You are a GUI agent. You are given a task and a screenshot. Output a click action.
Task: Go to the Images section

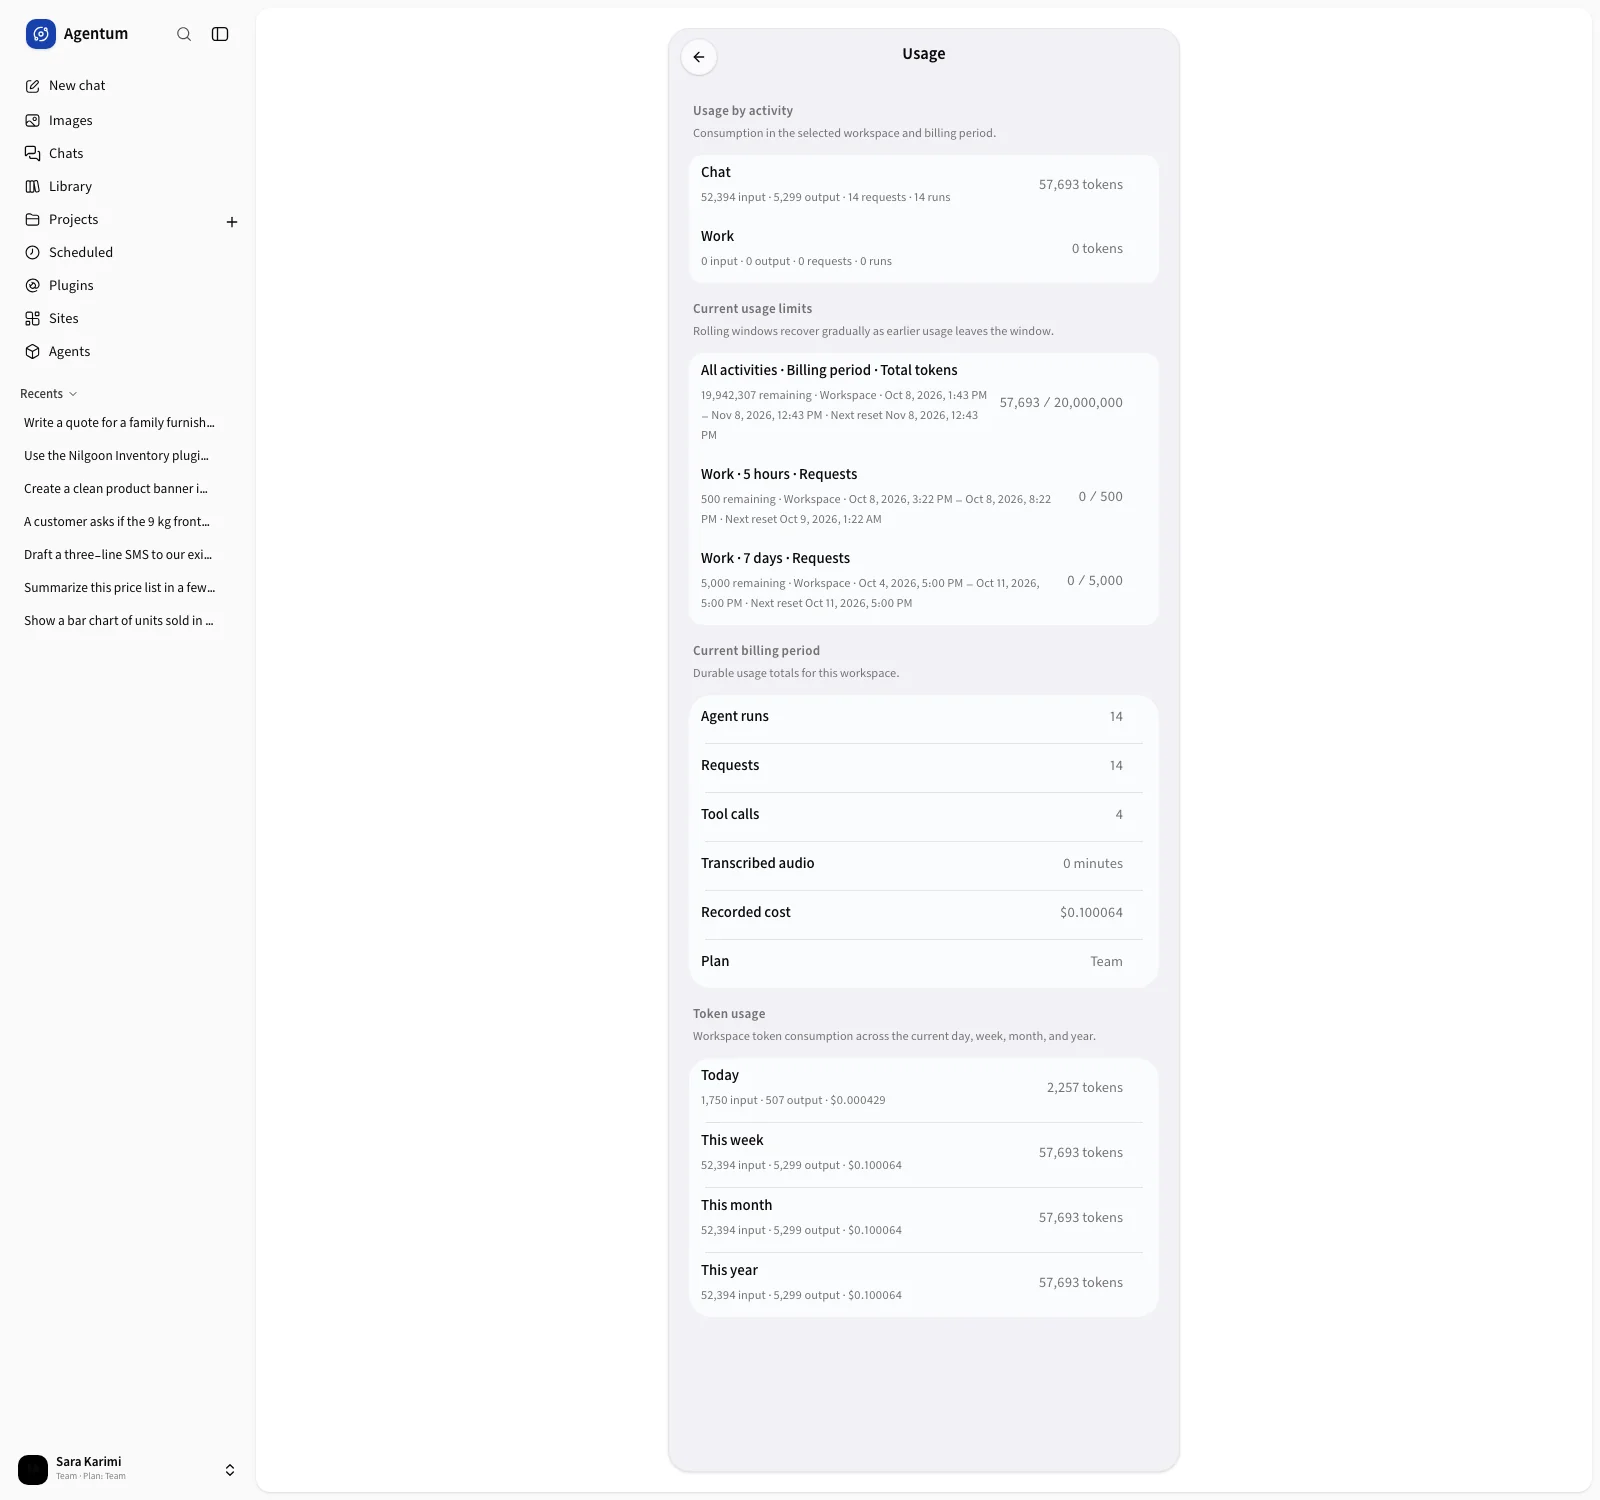(128, 120)
